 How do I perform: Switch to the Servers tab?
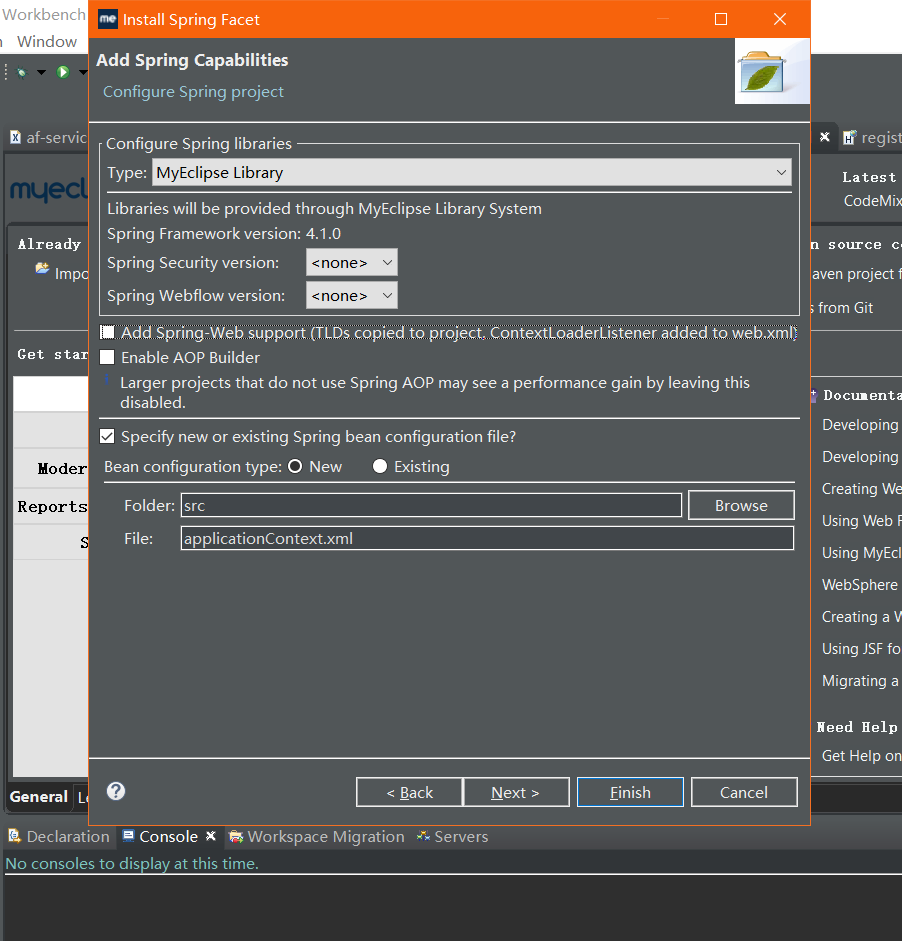453,837
